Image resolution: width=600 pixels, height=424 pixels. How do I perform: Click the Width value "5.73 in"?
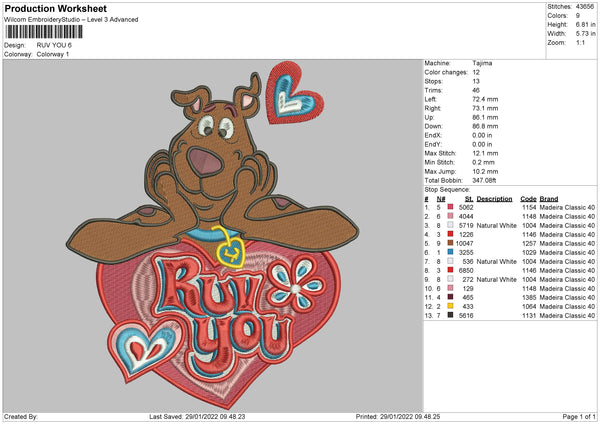click(x=585, y=34)
